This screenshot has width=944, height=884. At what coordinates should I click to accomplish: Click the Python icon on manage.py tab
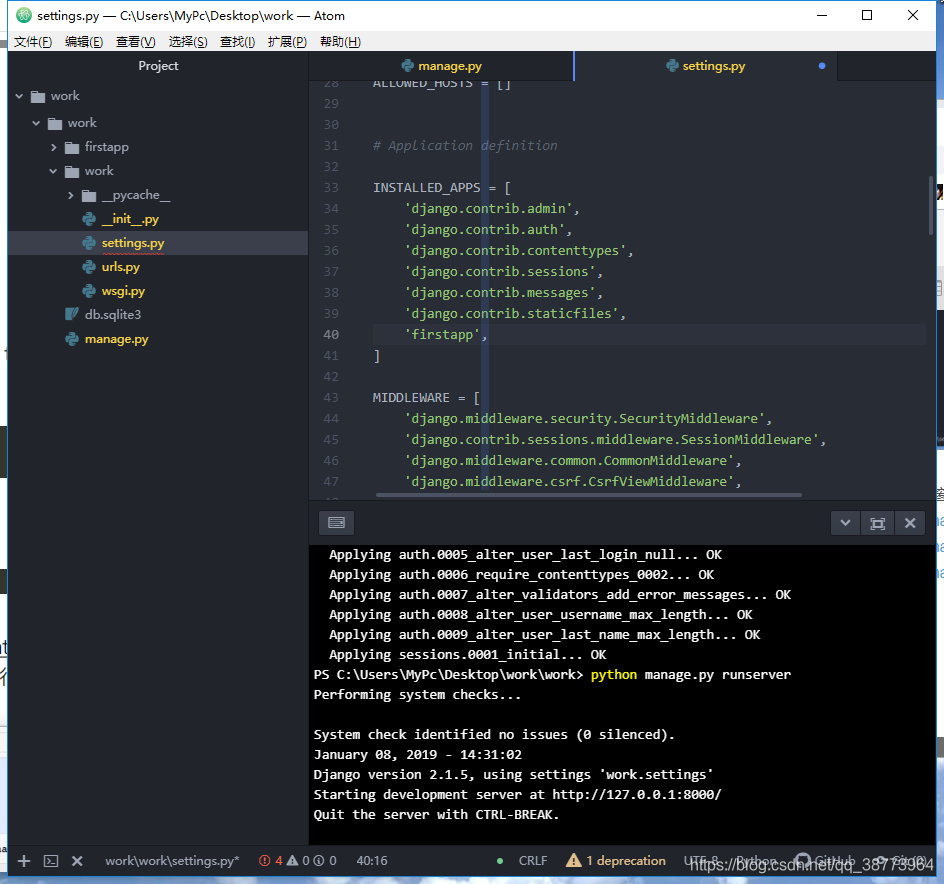pos(408,66)
